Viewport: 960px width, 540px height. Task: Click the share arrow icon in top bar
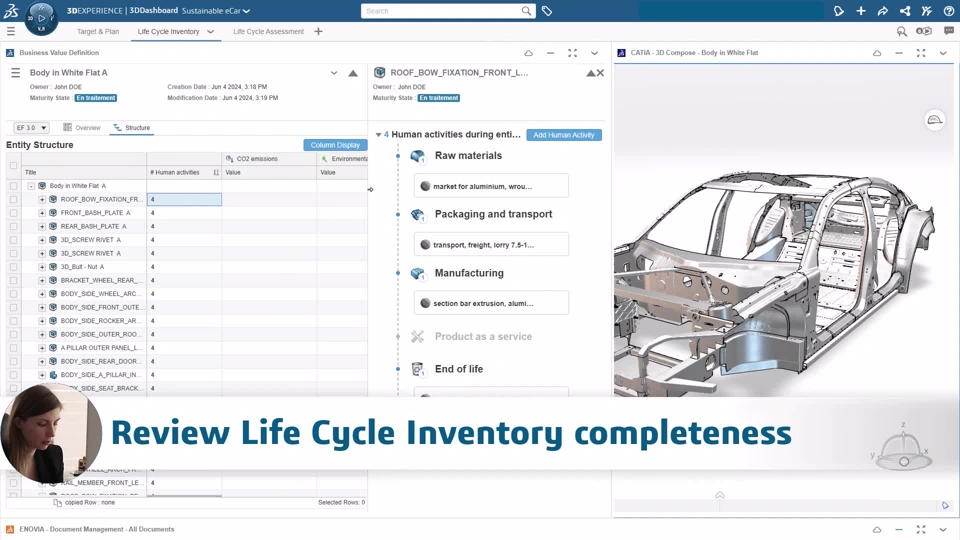pos(883,11)
